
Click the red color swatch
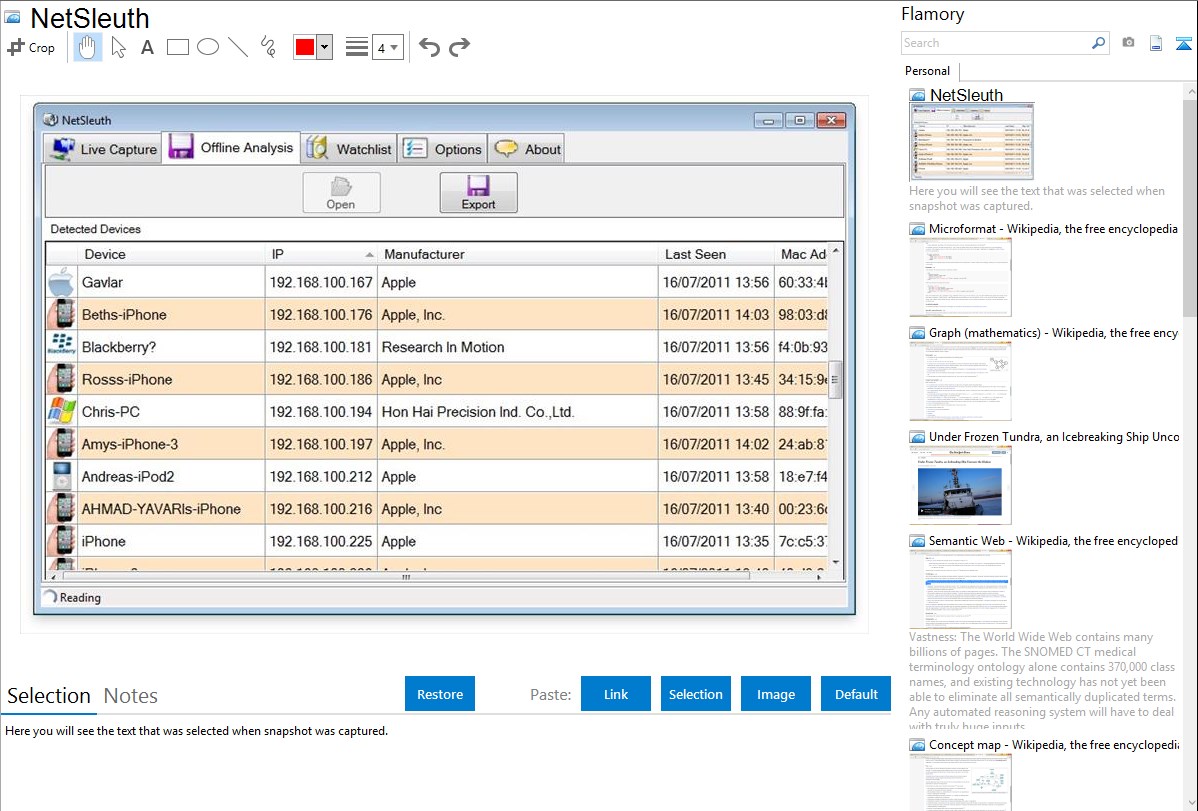pyautogui.click(x=305, y=47)
